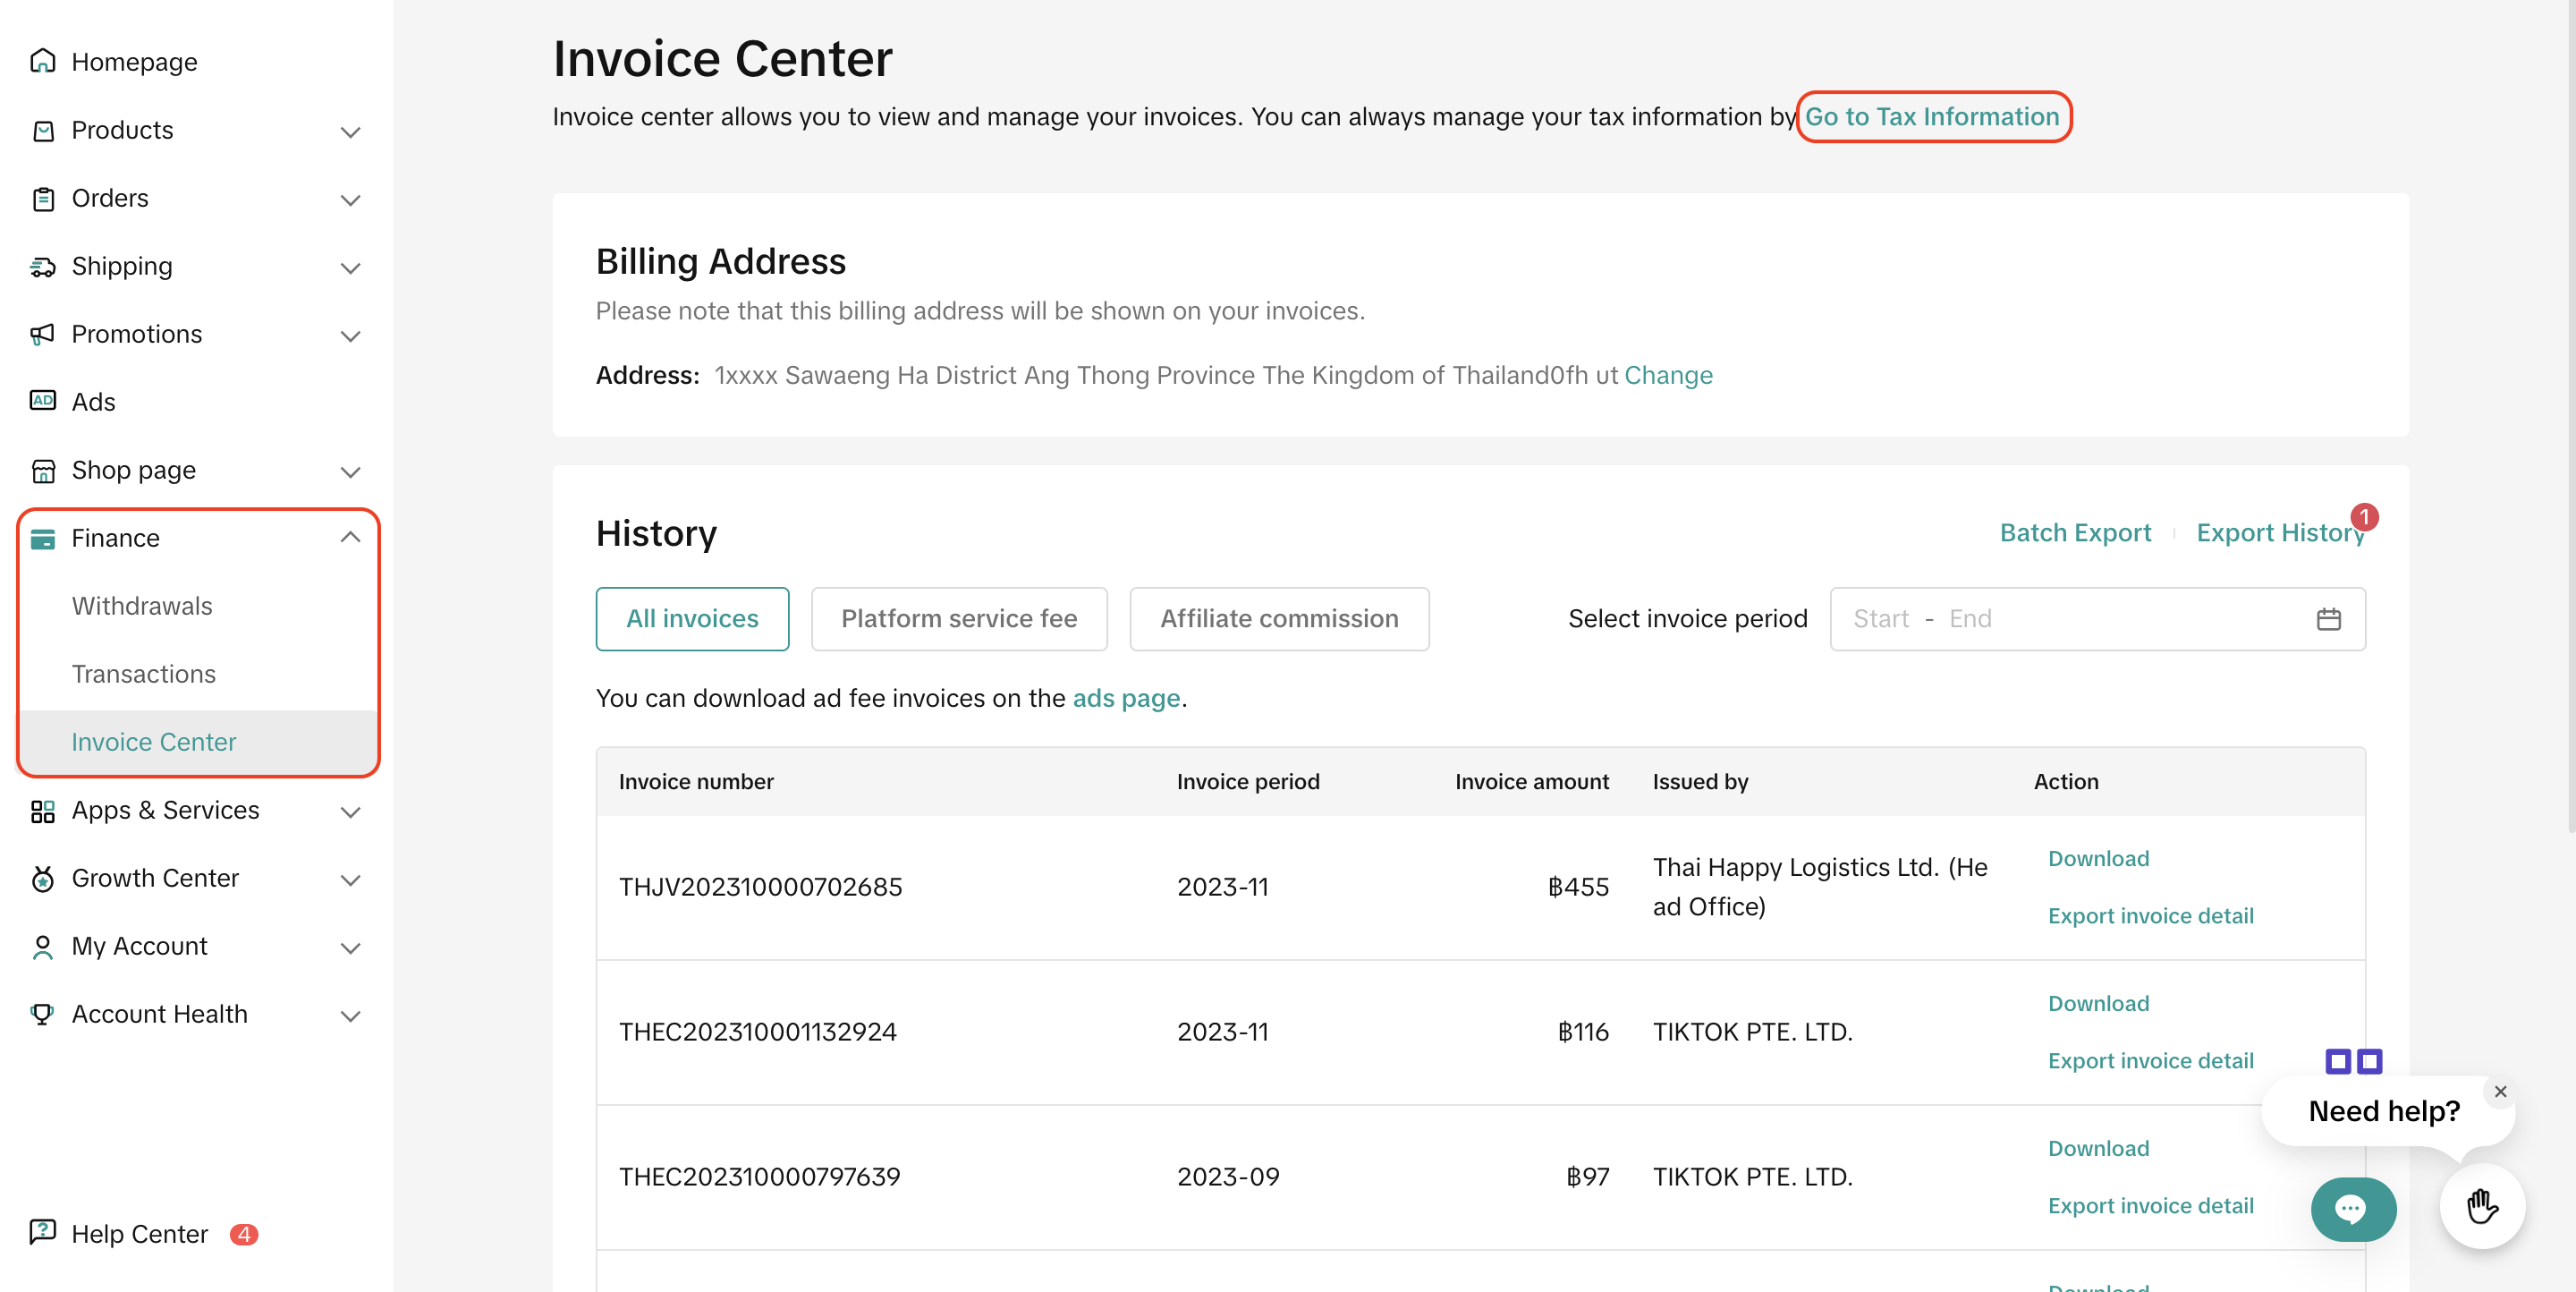
Task: Click the Go to Tax Information link
Action: 1932,117
